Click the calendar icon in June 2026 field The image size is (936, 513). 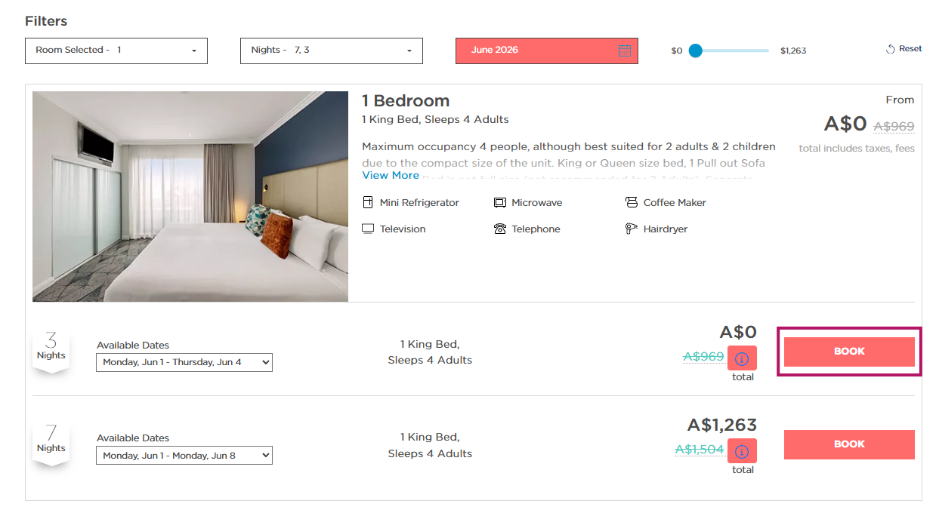tap(624, 51)
